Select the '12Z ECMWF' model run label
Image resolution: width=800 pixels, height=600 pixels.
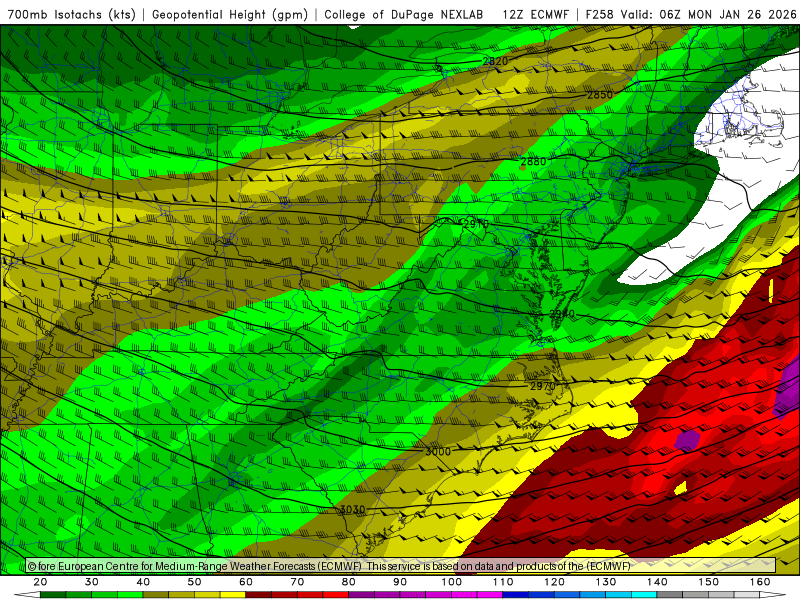535,14
